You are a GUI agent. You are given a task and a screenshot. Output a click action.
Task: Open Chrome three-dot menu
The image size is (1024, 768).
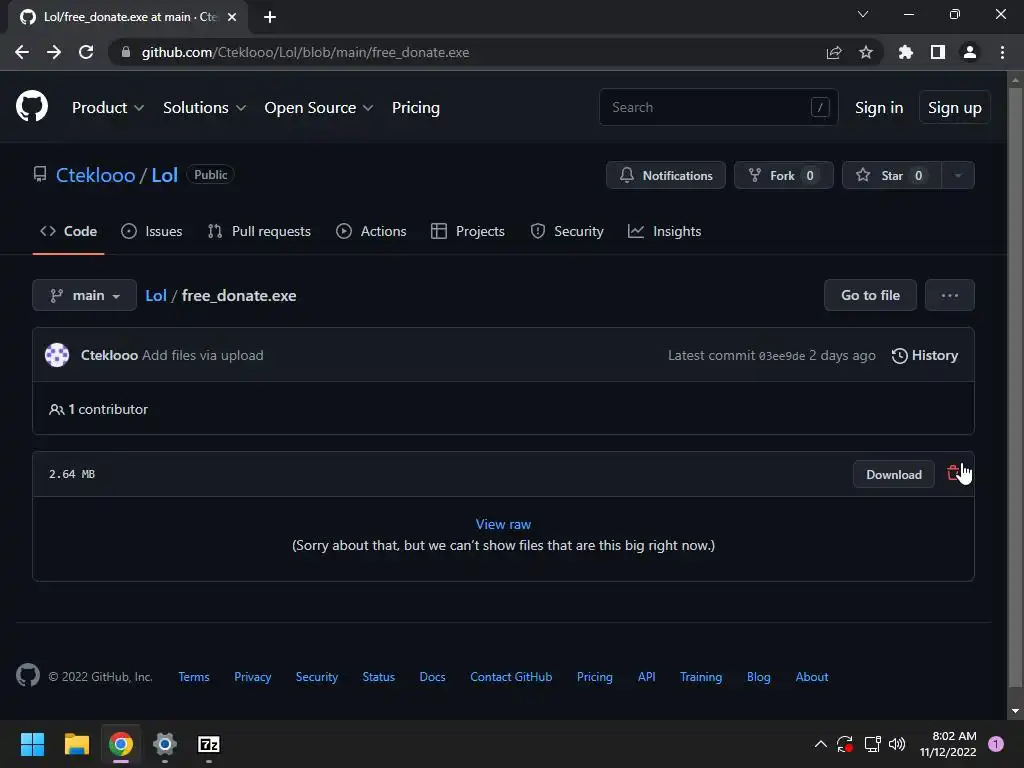point(1002,52)
